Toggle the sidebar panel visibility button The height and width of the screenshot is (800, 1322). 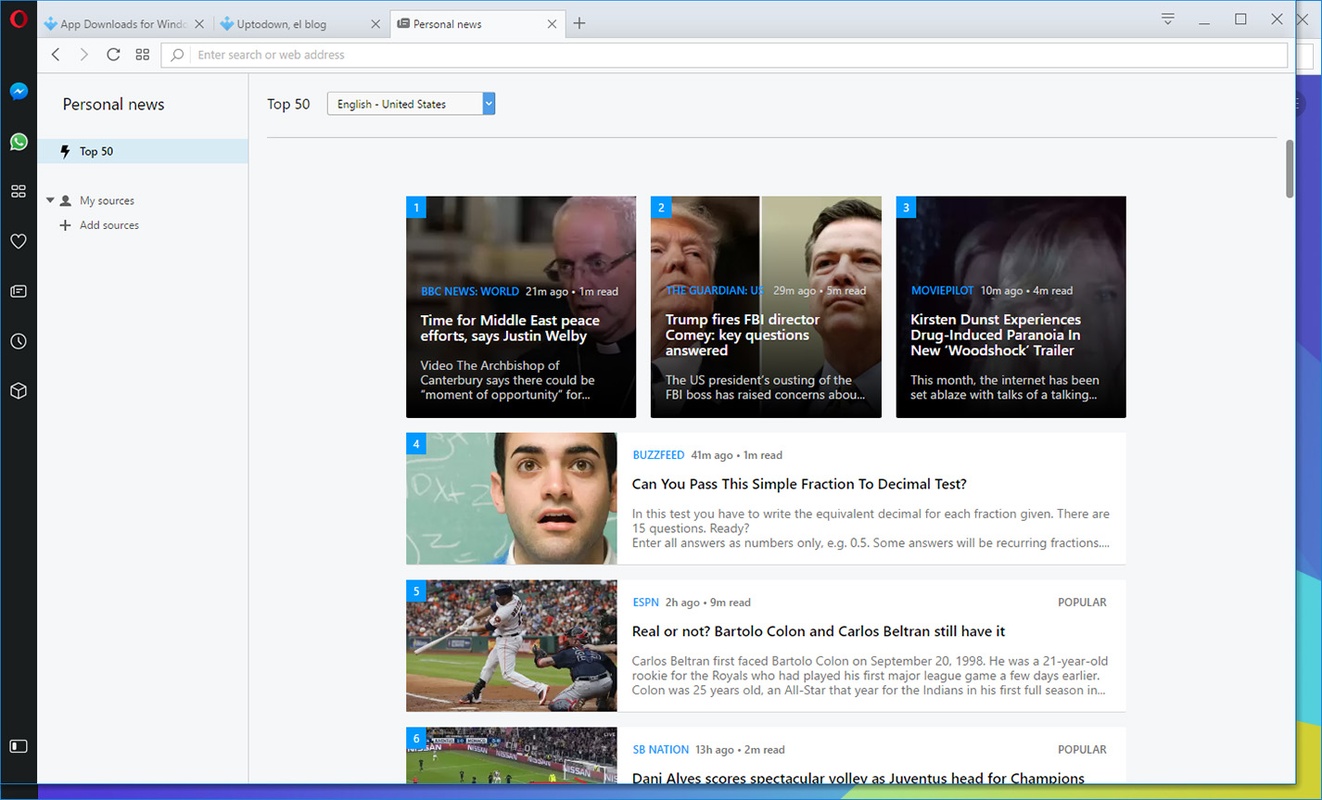pos(18,746)
